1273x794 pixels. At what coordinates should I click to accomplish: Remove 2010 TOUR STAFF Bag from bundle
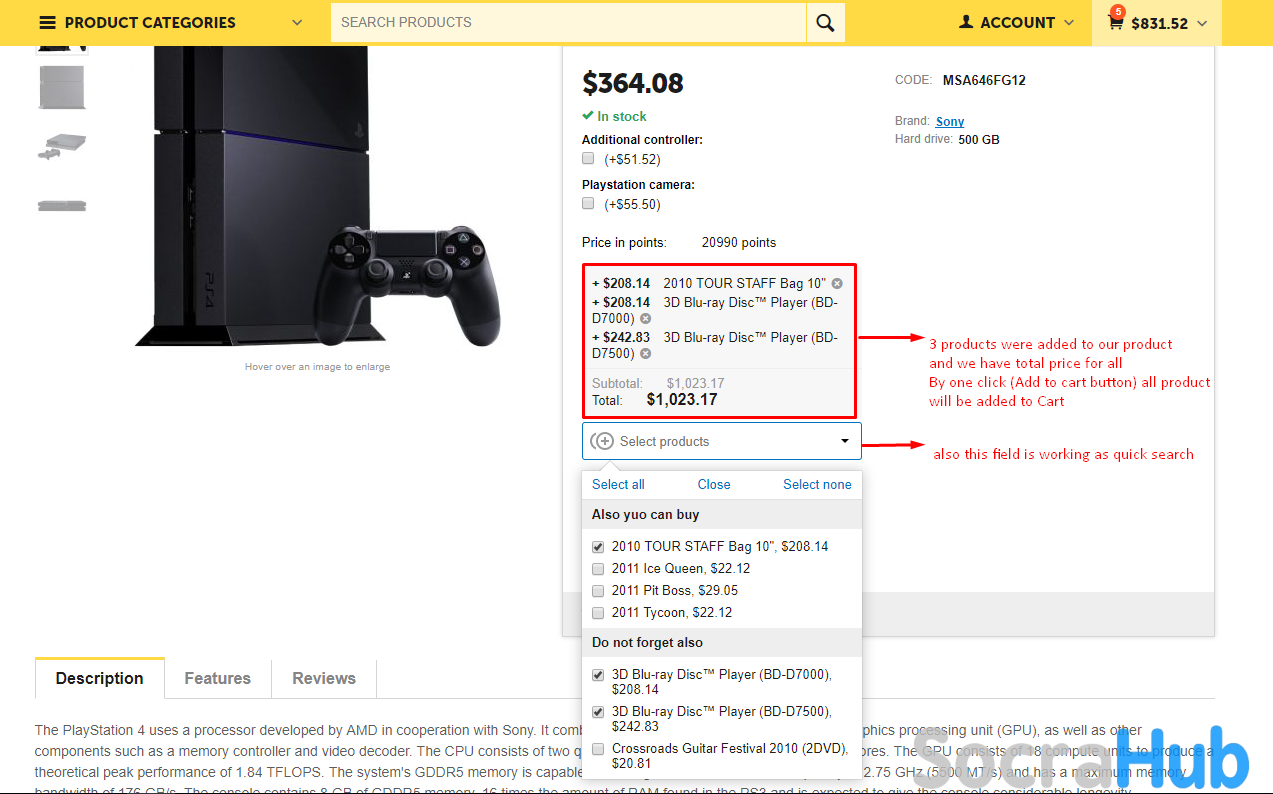click(837, 284)
